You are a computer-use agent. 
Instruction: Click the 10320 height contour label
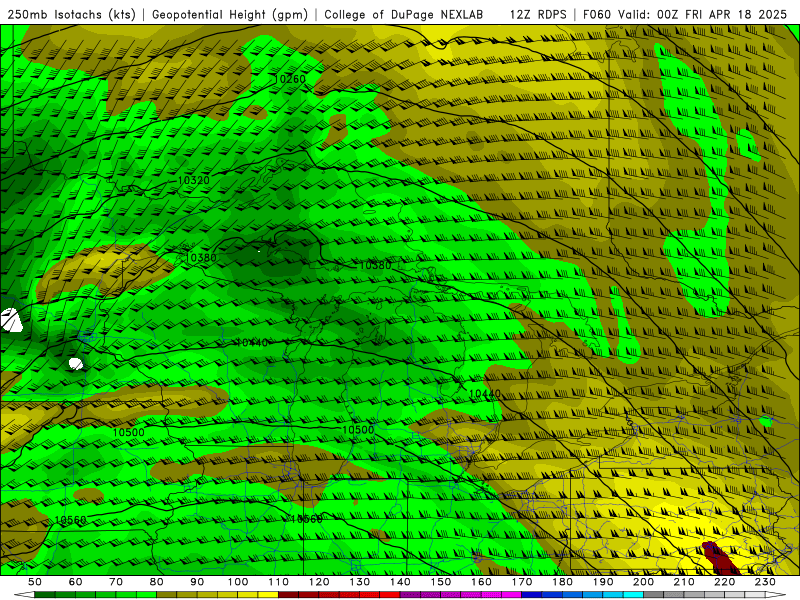193,180
